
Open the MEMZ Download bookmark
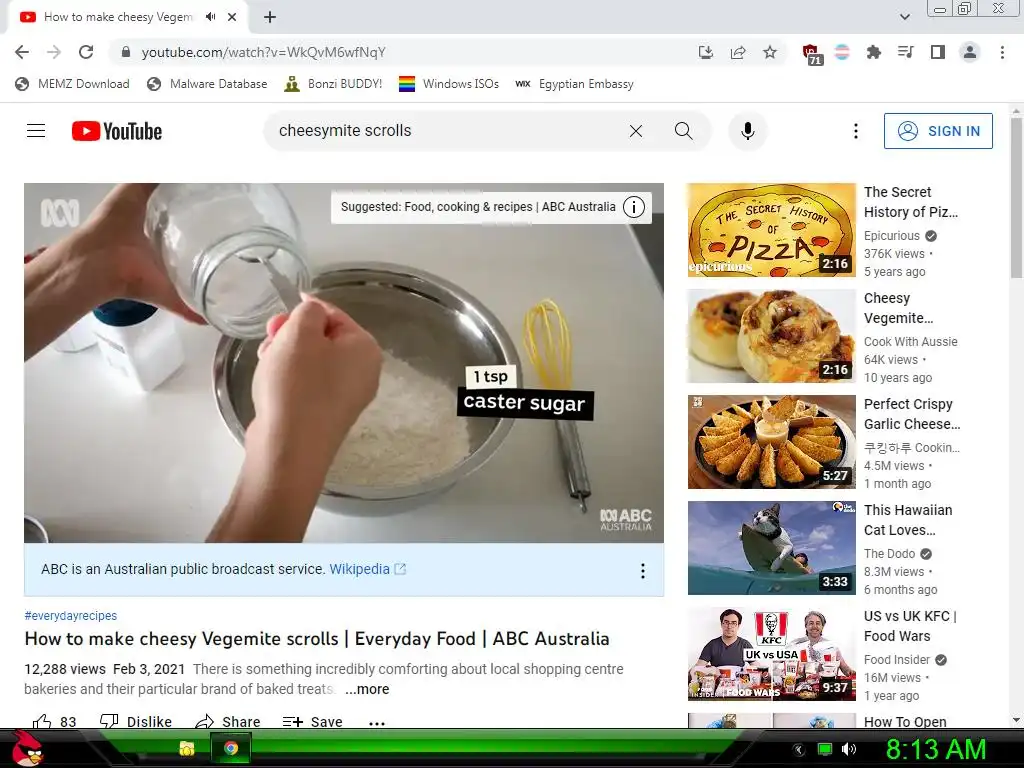[x=72, y=84]
